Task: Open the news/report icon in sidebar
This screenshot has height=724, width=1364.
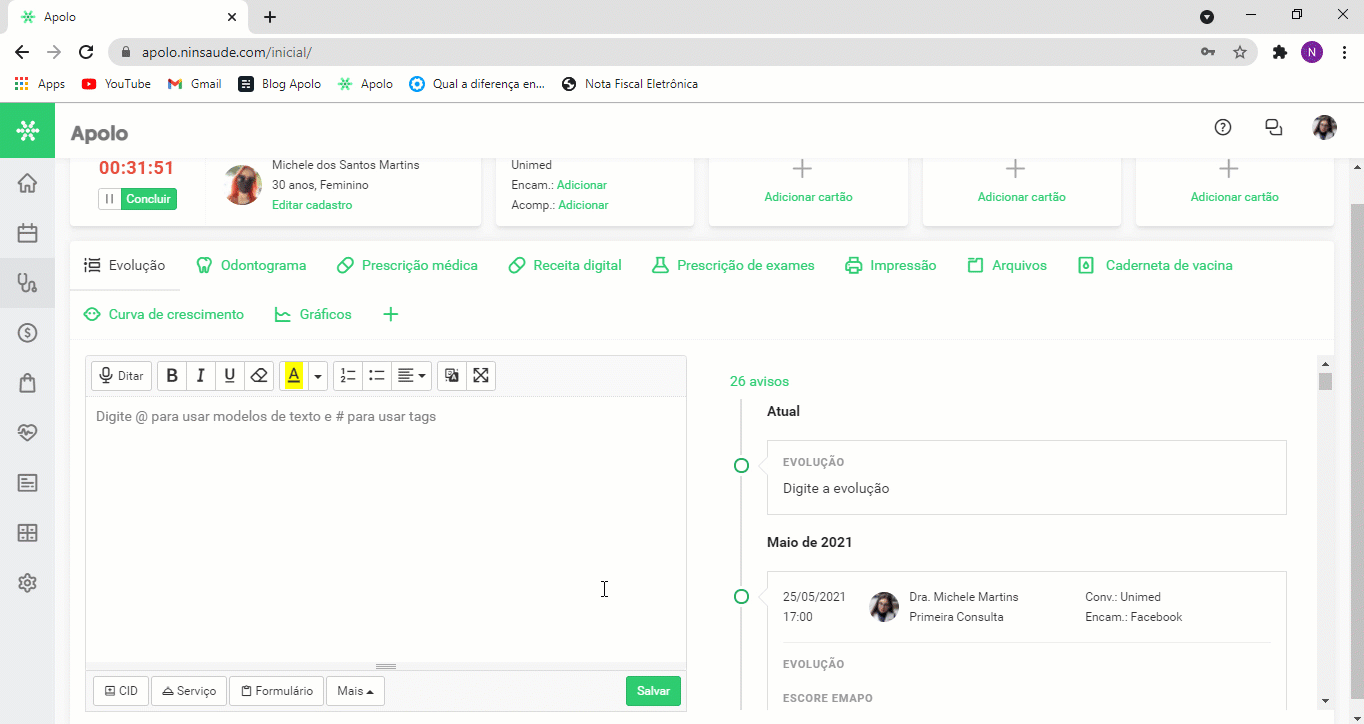Action: click(x=27, y=483)
